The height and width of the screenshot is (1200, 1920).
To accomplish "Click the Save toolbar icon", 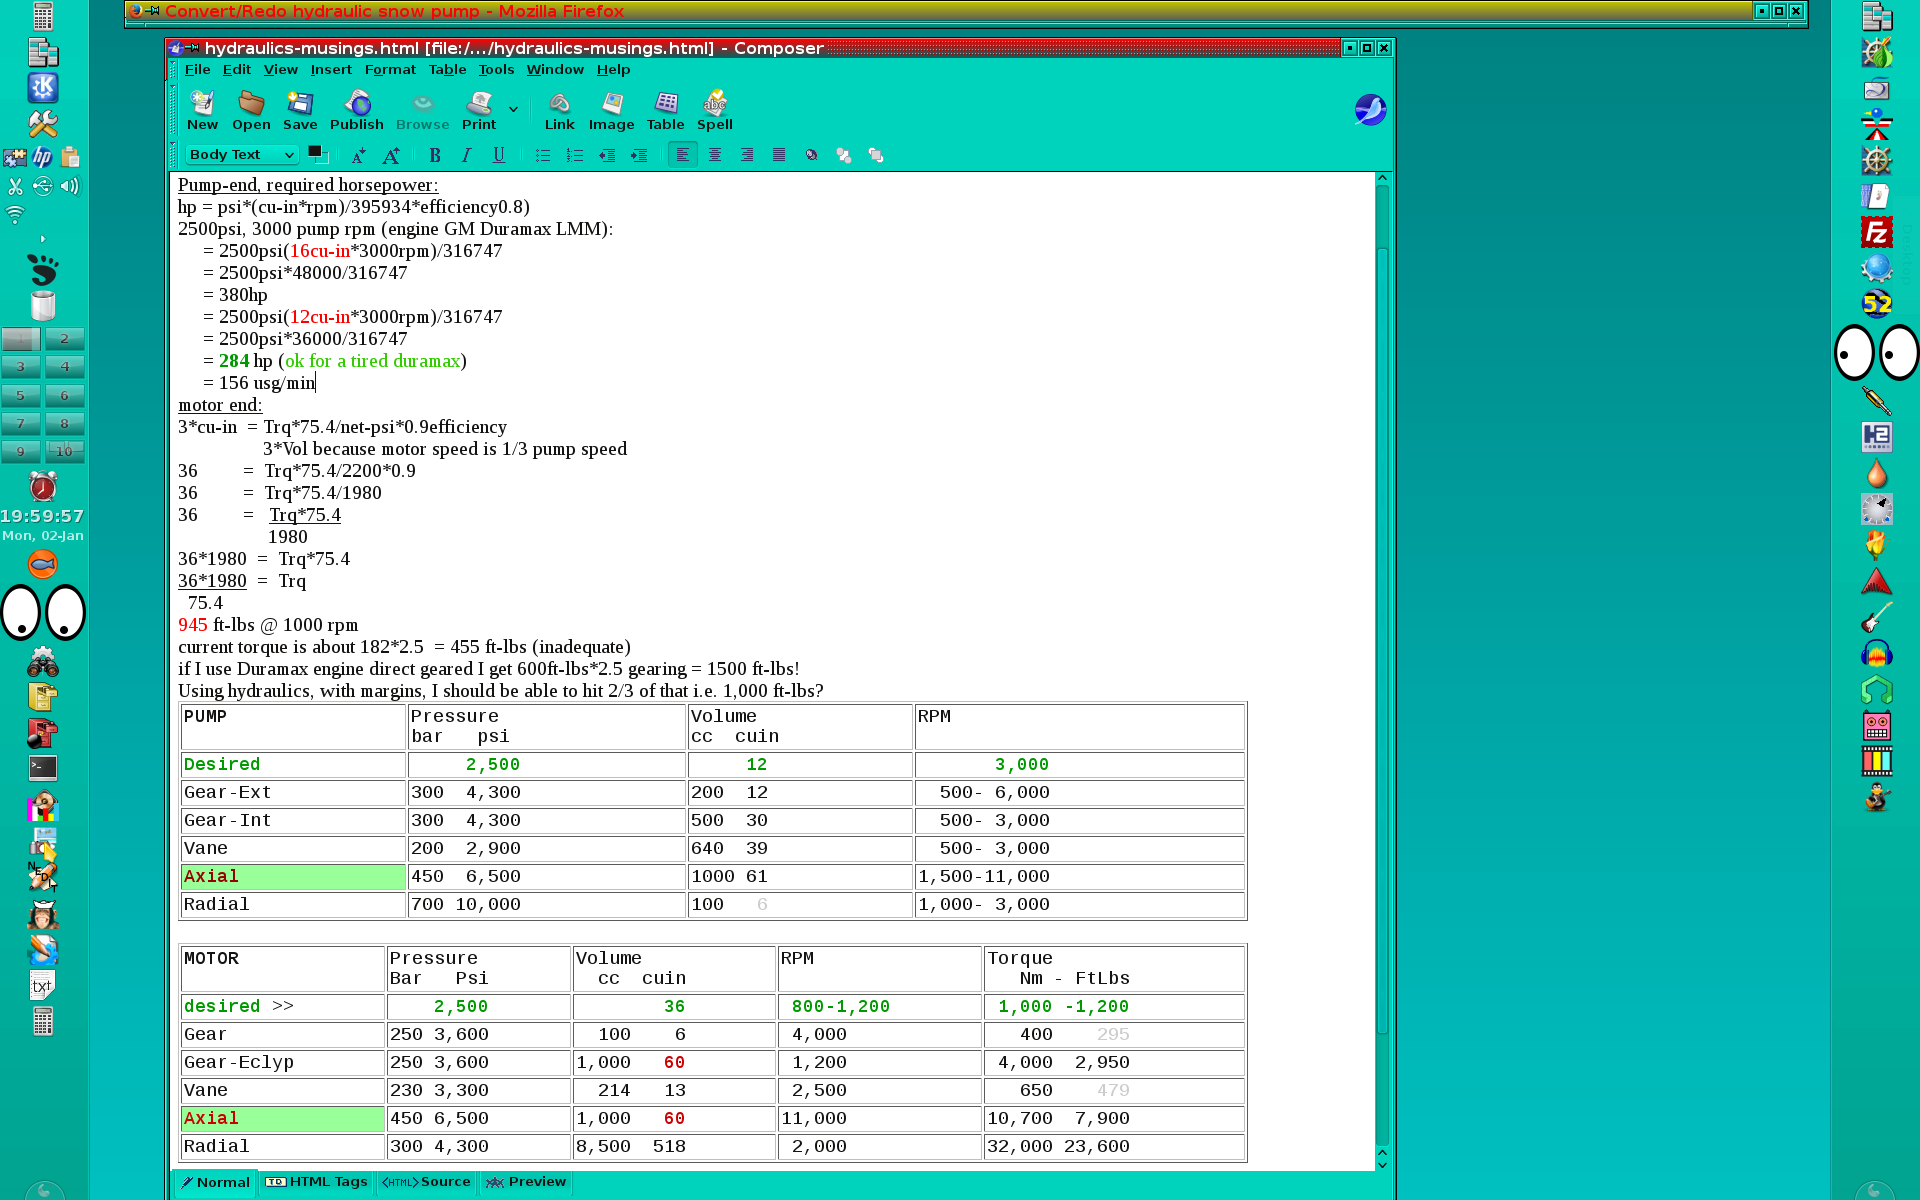I will click(300, 111).
